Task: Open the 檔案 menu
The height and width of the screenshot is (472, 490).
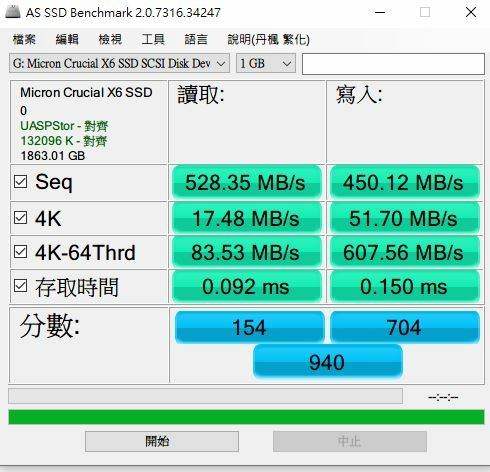Action: click(x=24, y=39)
